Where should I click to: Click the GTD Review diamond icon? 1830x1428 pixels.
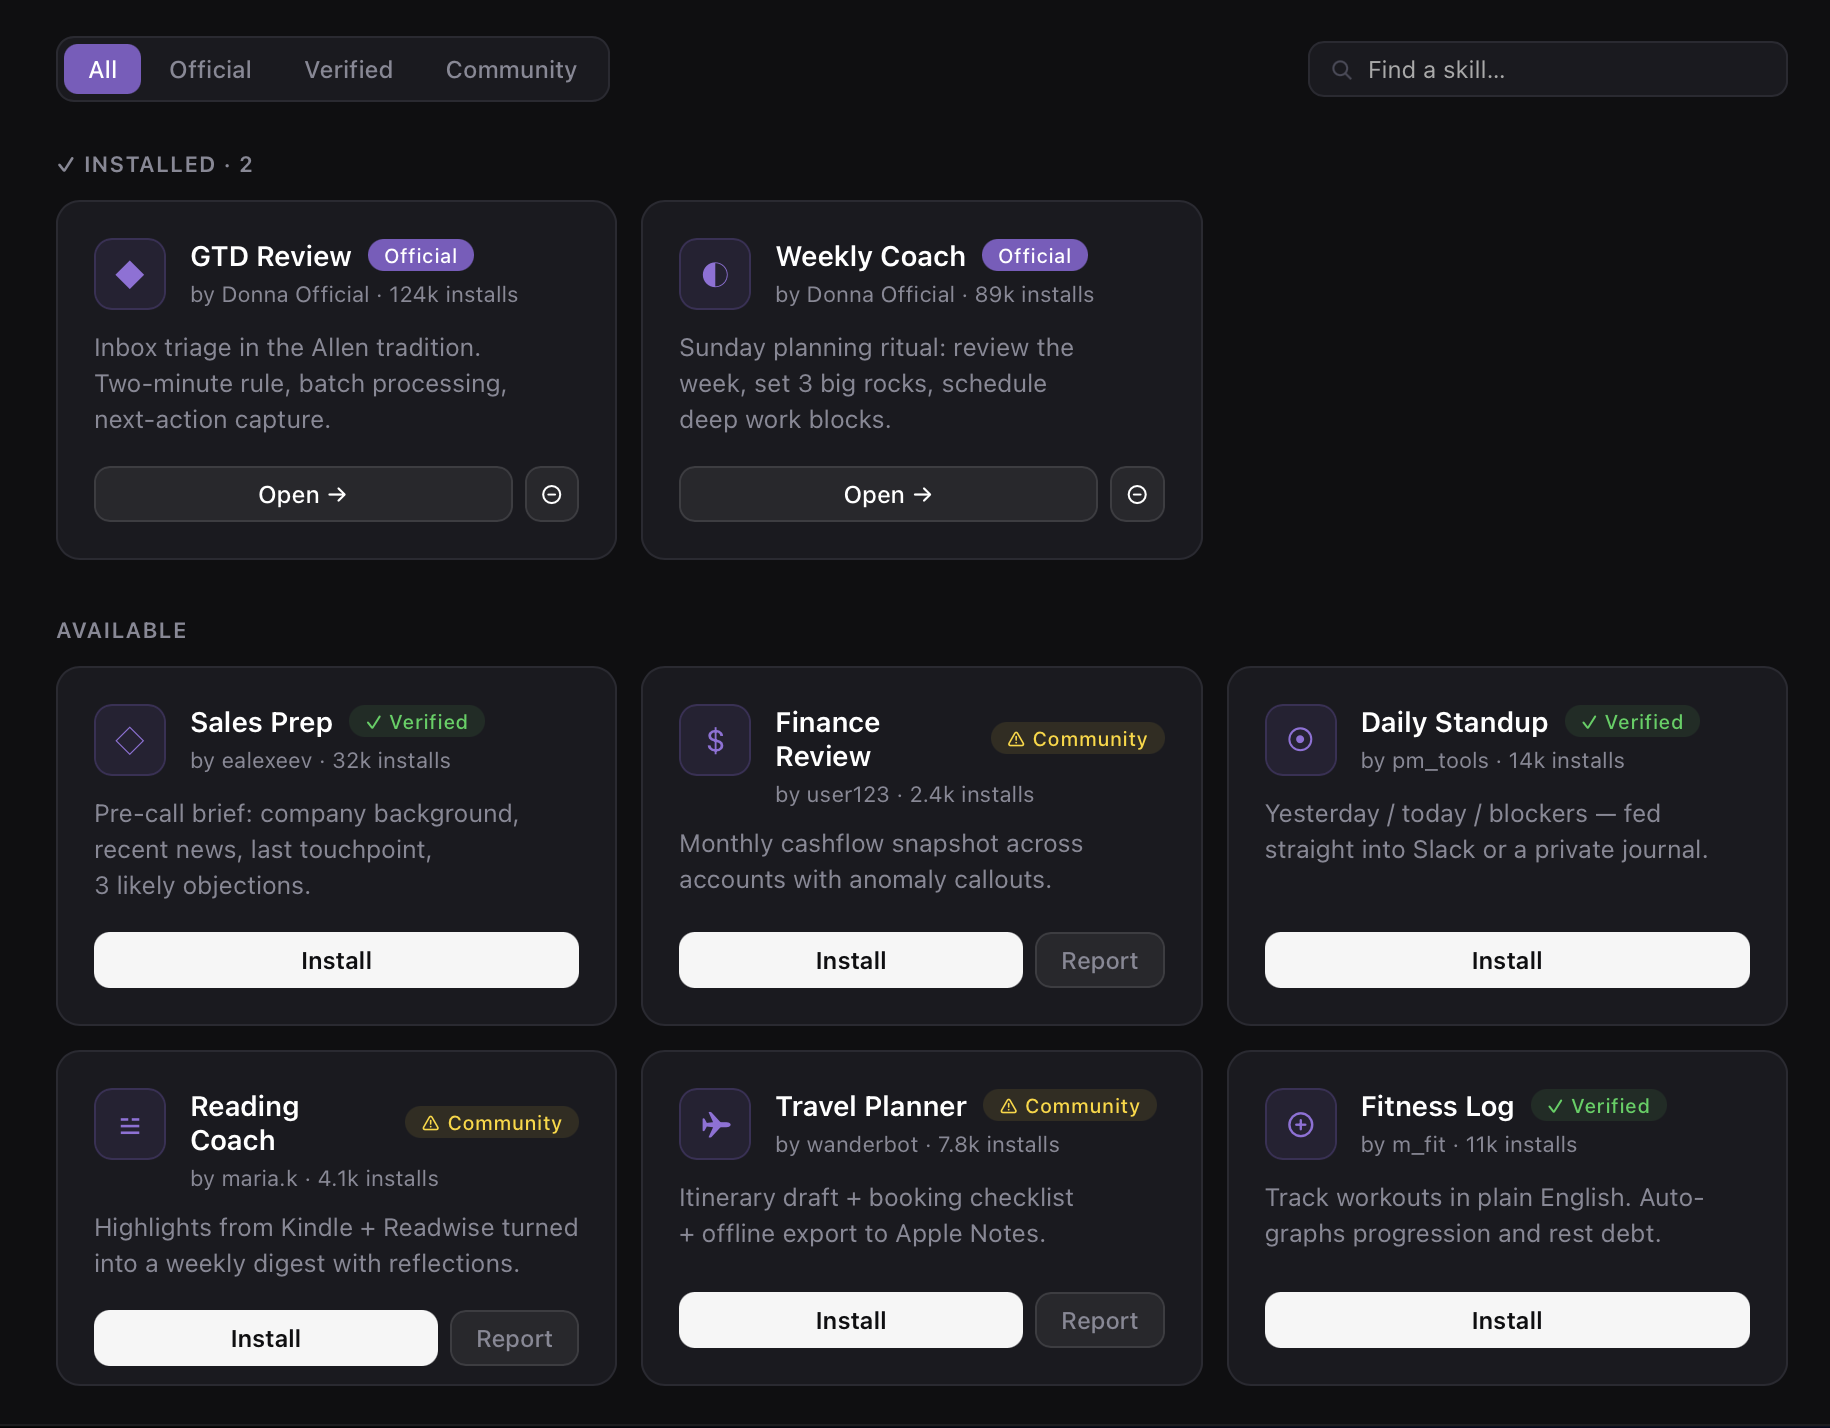pyautogui.click(x=130, y=274)
